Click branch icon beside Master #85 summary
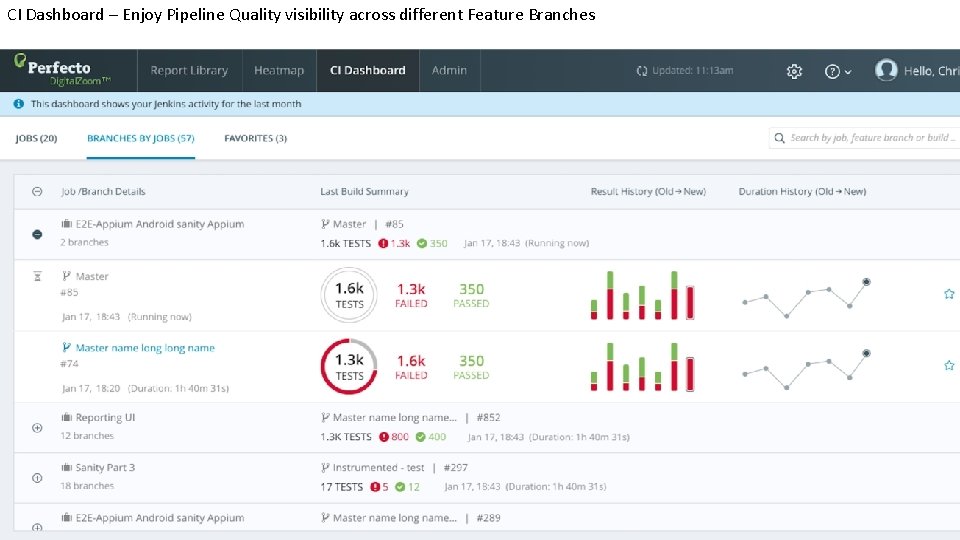The width and height of the screenshot is (960, 540). tap(325, 224)
